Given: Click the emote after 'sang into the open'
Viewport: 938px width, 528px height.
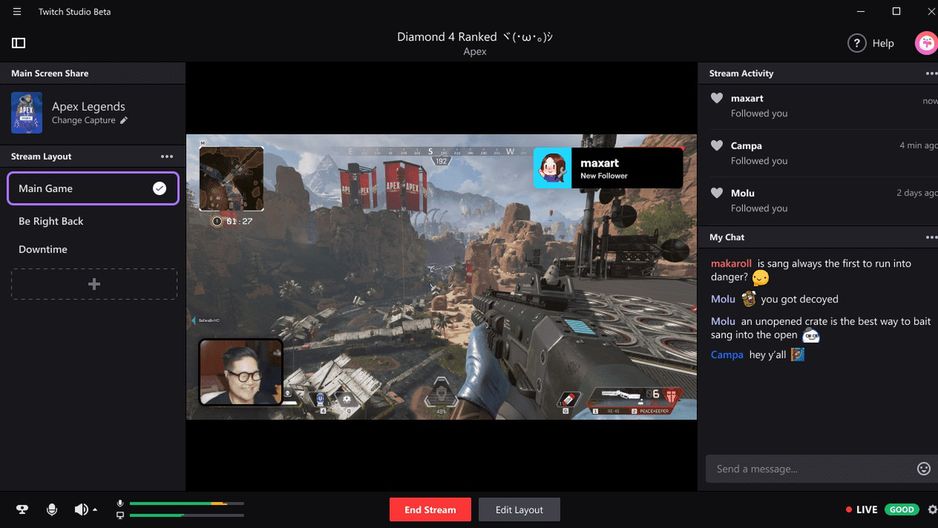Looking at the screenshot, I should point(811,335).
